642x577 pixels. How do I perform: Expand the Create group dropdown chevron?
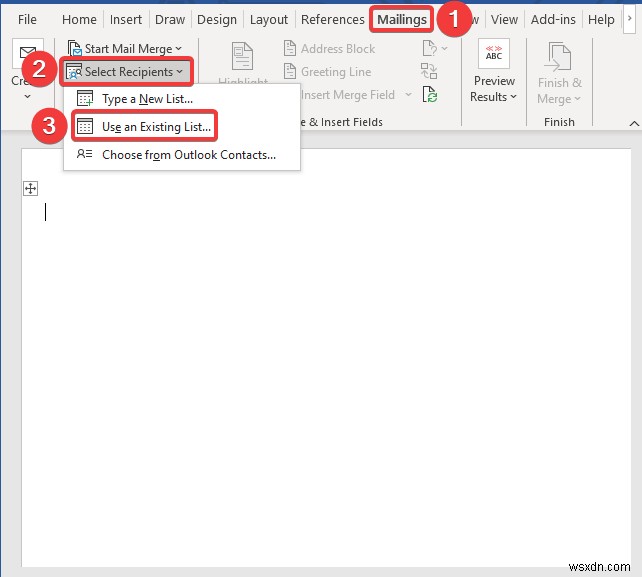point(27,97)
